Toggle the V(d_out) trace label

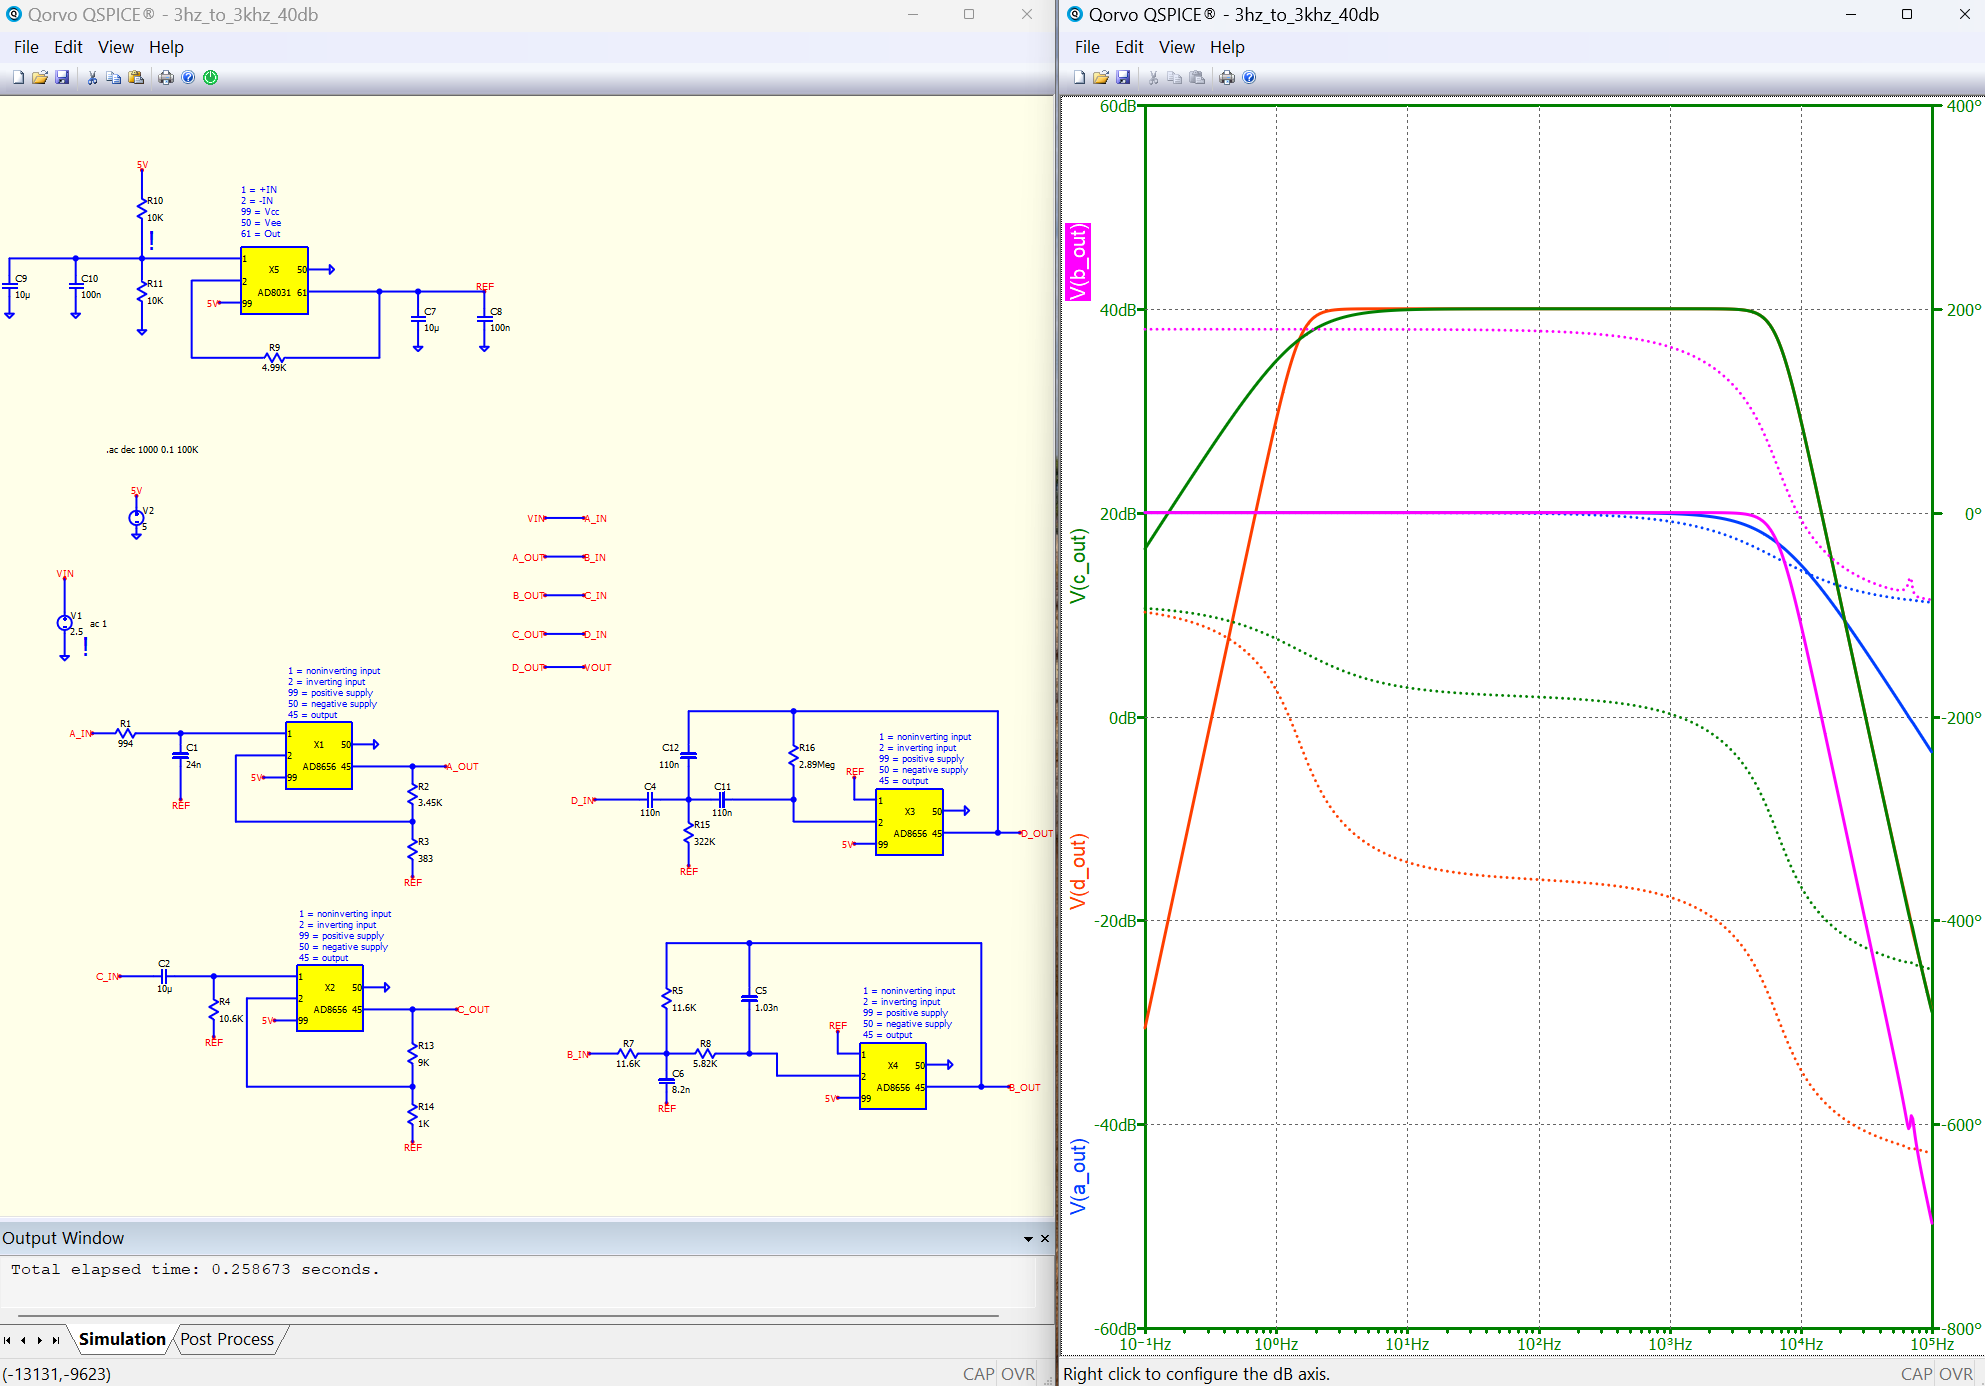pyautogui.click(x=1077, y=871)
